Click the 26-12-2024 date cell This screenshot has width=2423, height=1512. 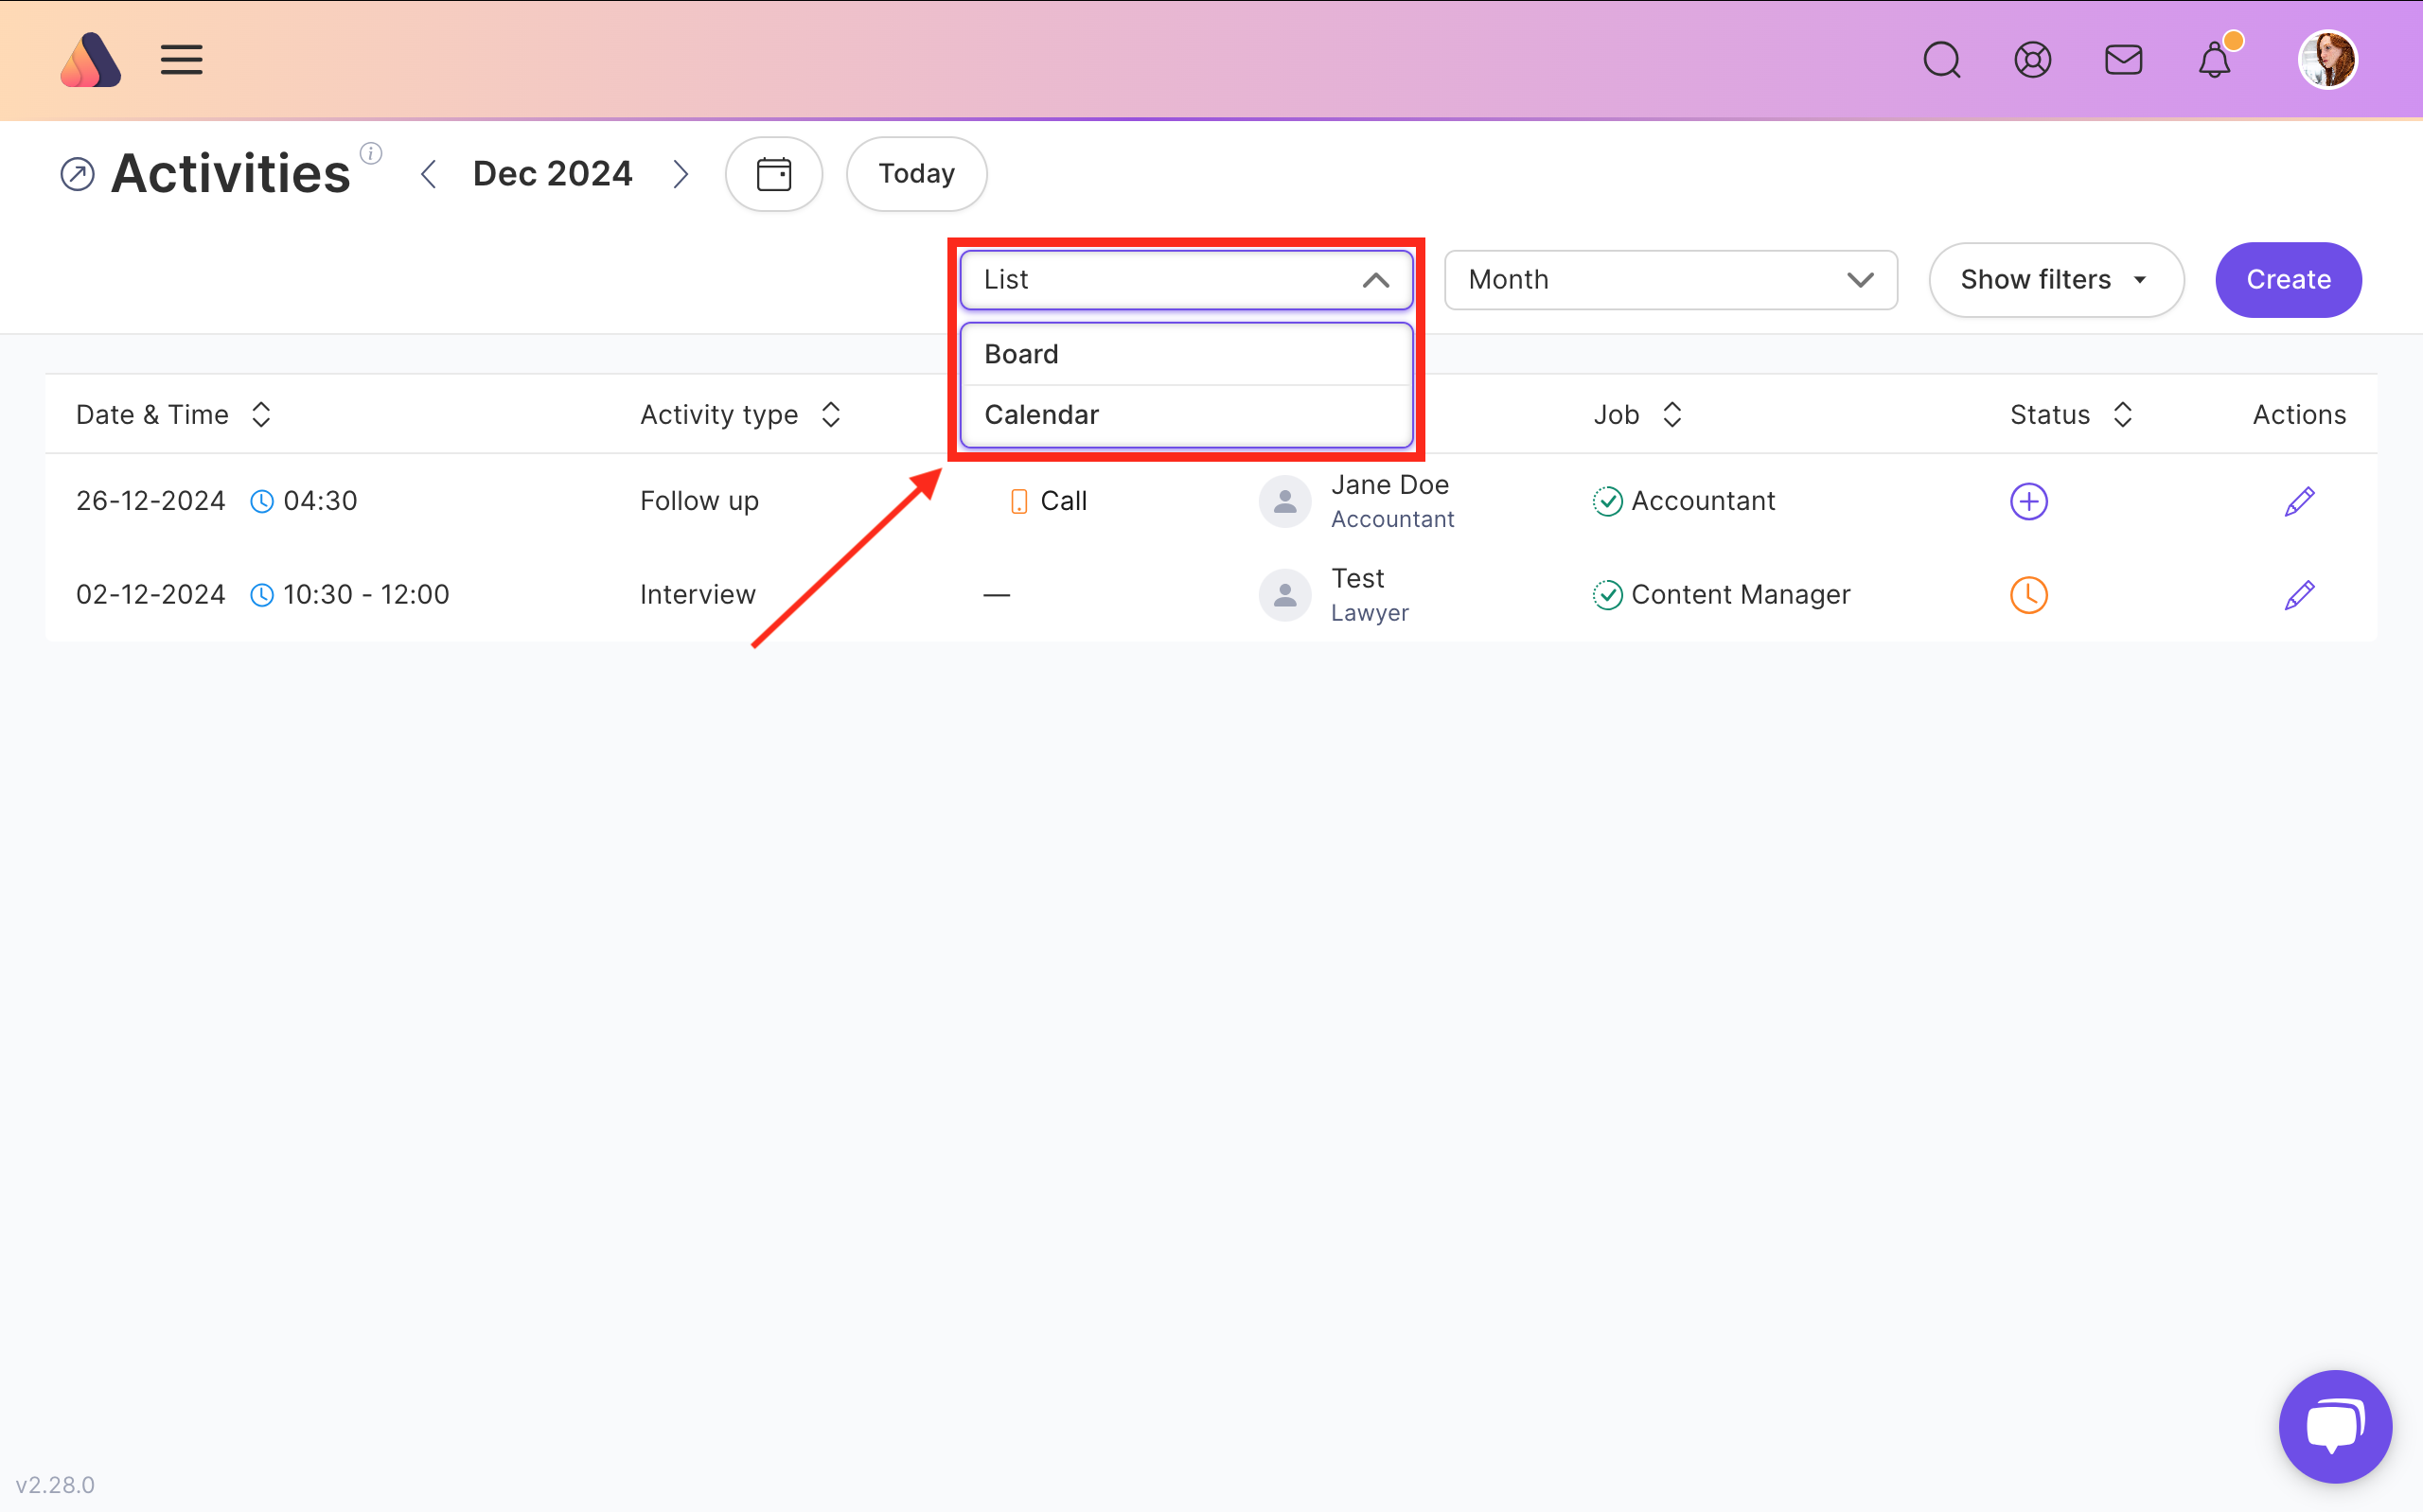(x=151, y=501)
